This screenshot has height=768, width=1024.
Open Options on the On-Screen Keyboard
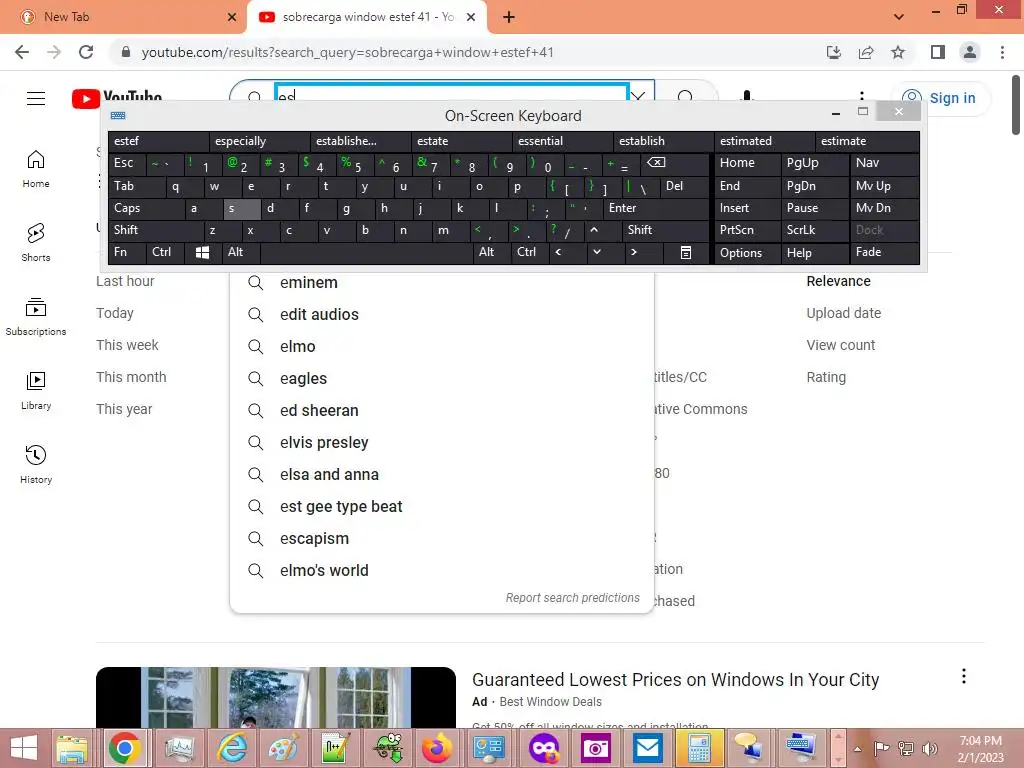(747, 253)
